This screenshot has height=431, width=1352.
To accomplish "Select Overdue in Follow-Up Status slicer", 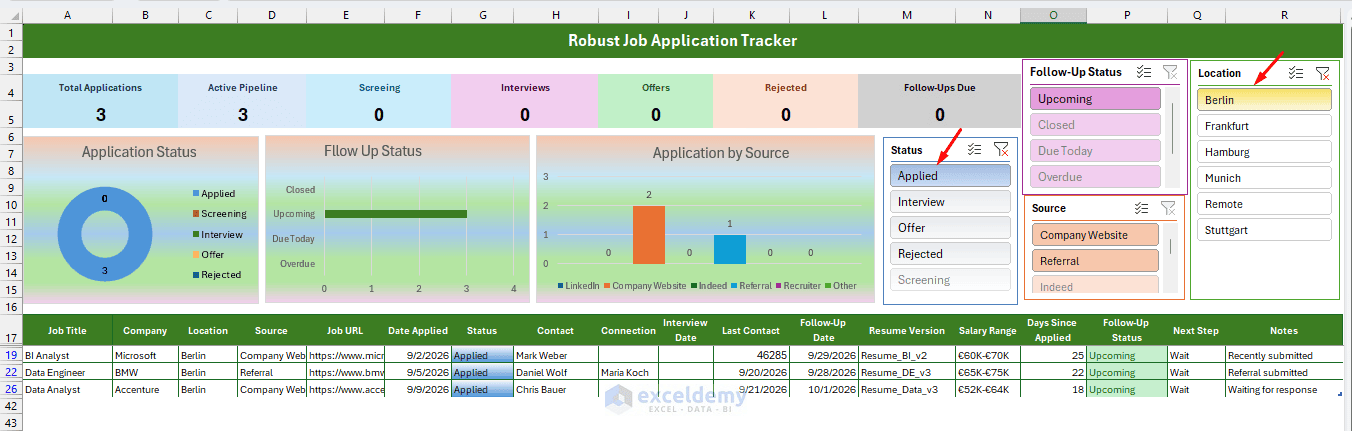I will (x=1095, y=177).
